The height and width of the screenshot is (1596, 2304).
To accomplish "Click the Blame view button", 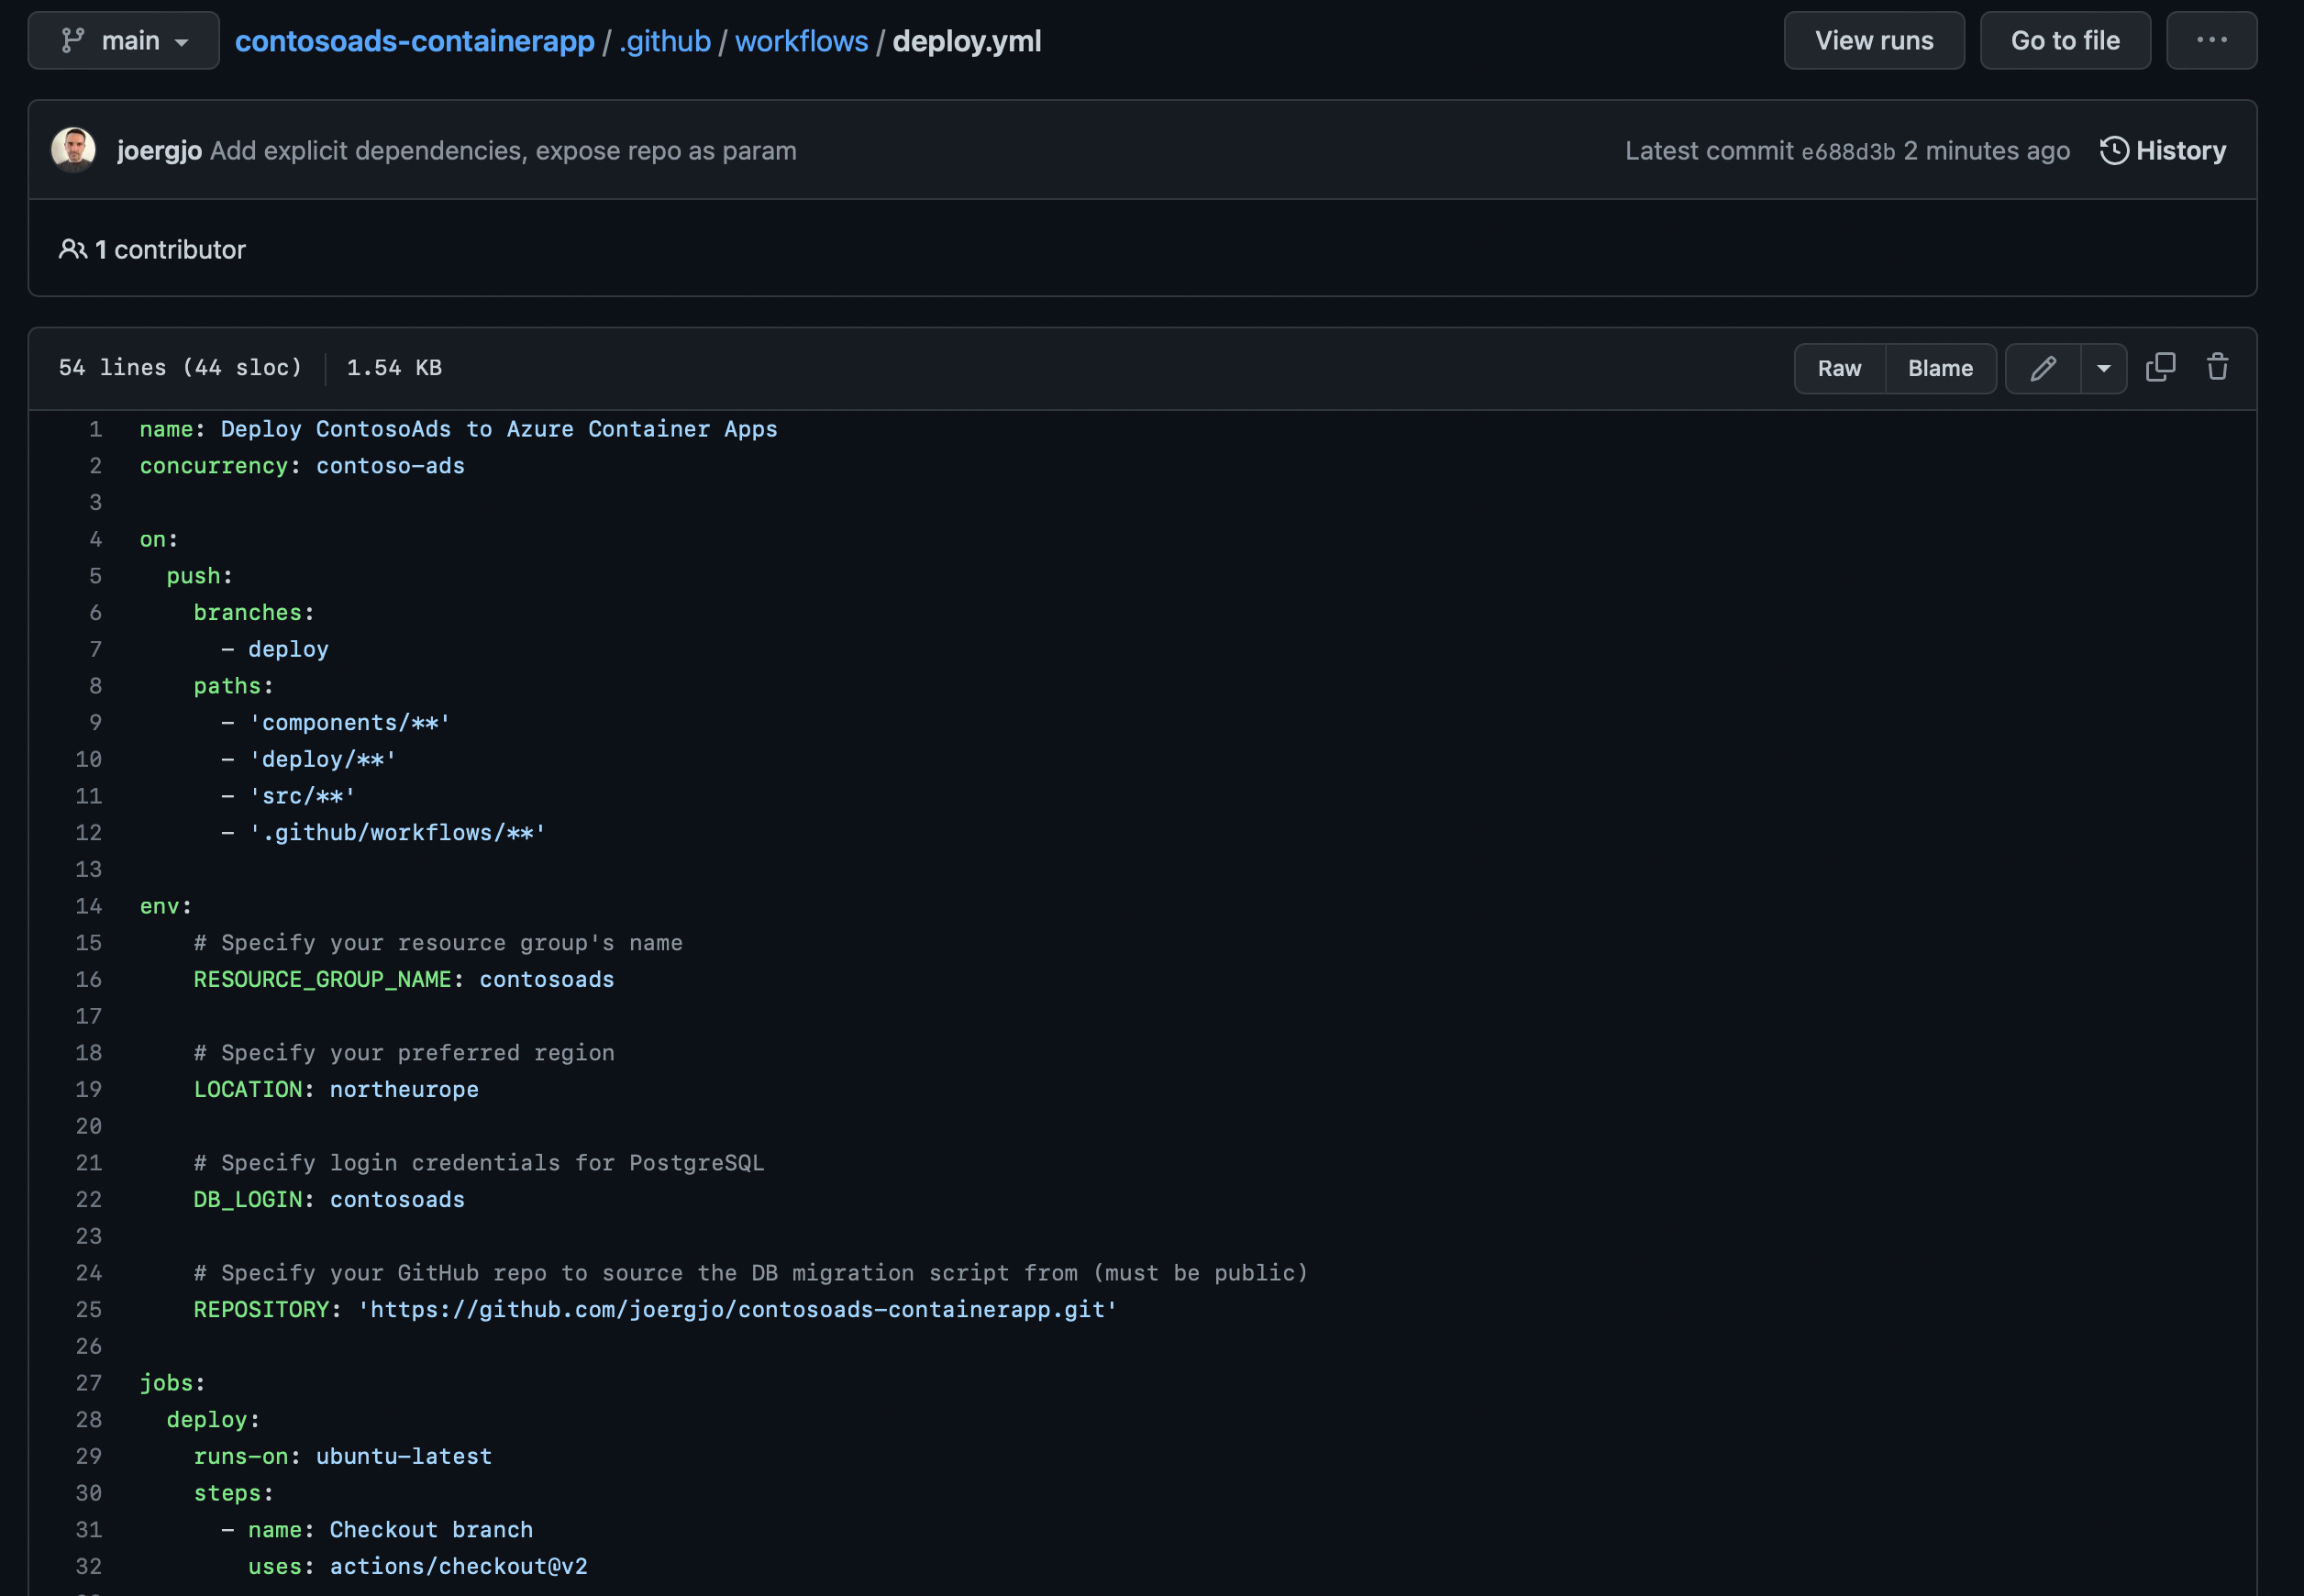I will [x=1940, y=368].
